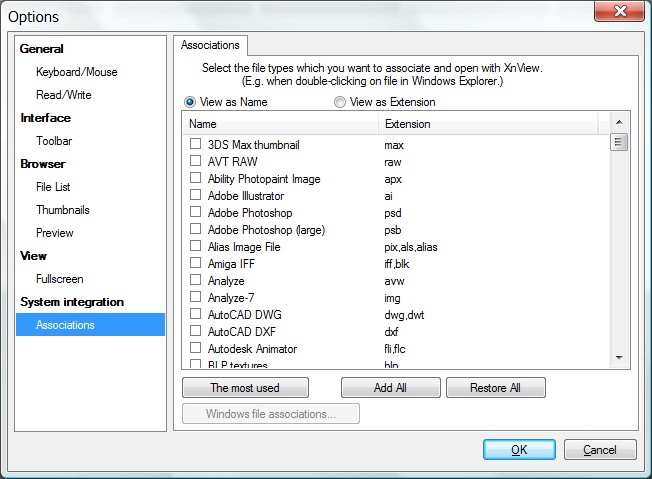Go to Read/Write options
This screenshot has width=652, height=479.
pyautogui.click(x=64, y=95)
